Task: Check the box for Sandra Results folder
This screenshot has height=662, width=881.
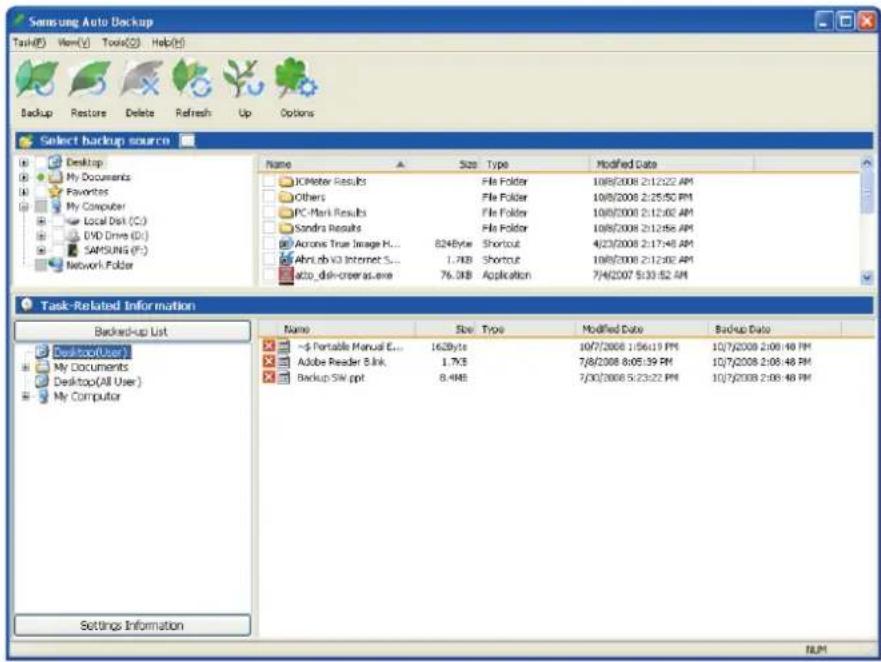Action: click(270, 228)
